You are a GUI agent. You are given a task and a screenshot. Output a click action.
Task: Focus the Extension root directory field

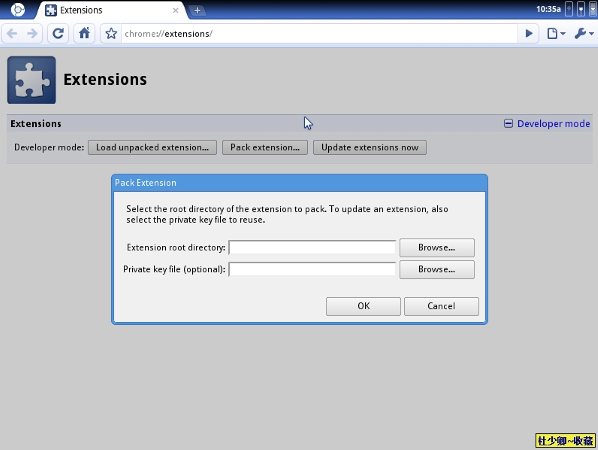pos(312,248)
